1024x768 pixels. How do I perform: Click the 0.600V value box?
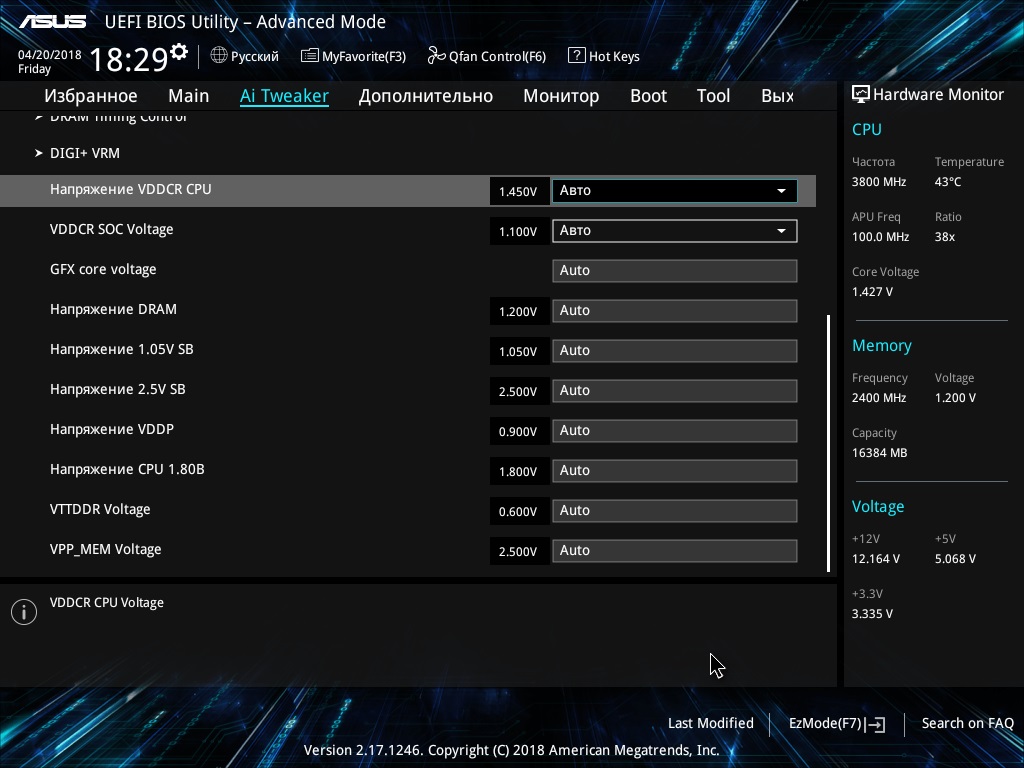tap(519, 511)
